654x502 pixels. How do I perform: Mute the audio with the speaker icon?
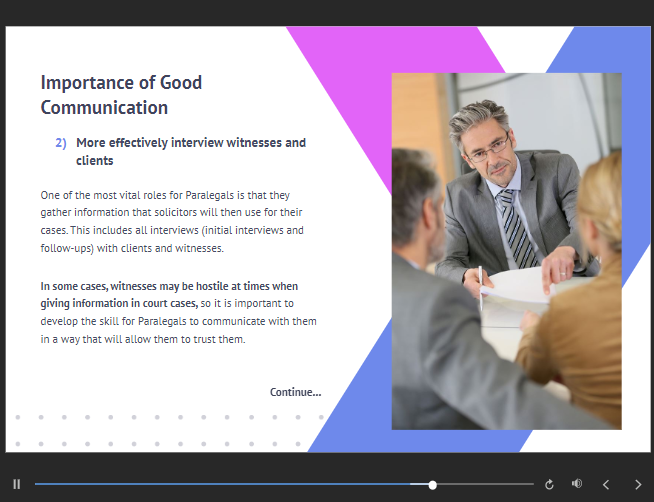pyautogui.click(x=577, y=484)
